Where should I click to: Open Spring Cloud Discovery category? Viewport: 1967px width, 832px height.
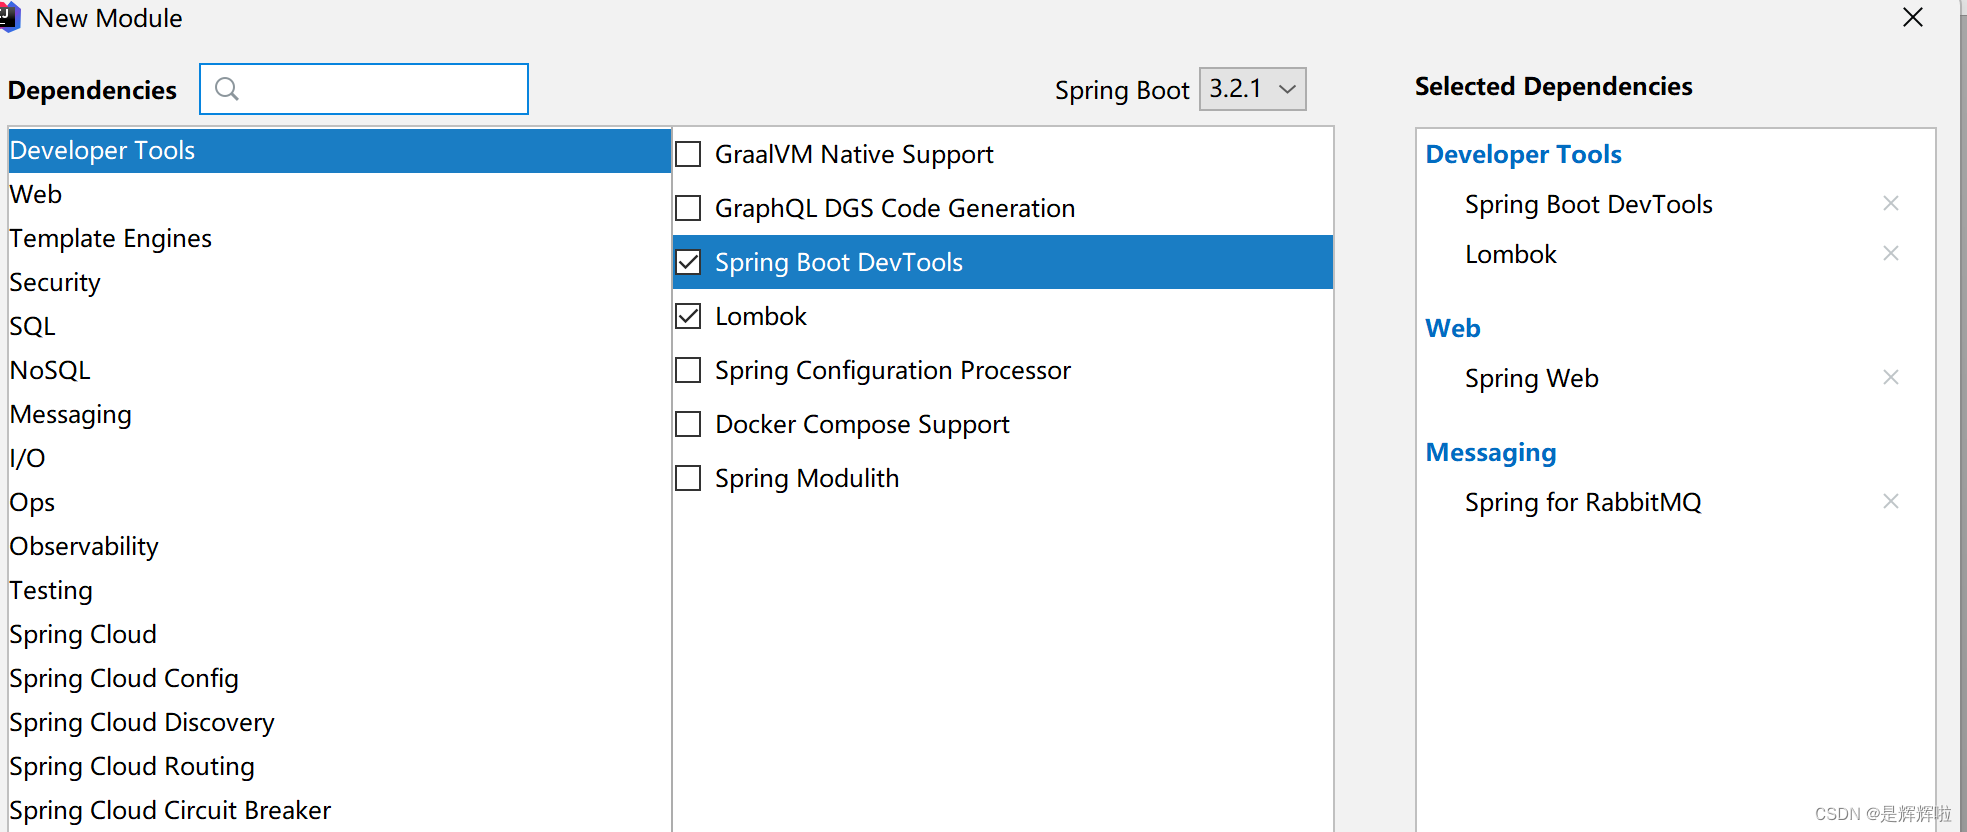[x=339, y=722]
